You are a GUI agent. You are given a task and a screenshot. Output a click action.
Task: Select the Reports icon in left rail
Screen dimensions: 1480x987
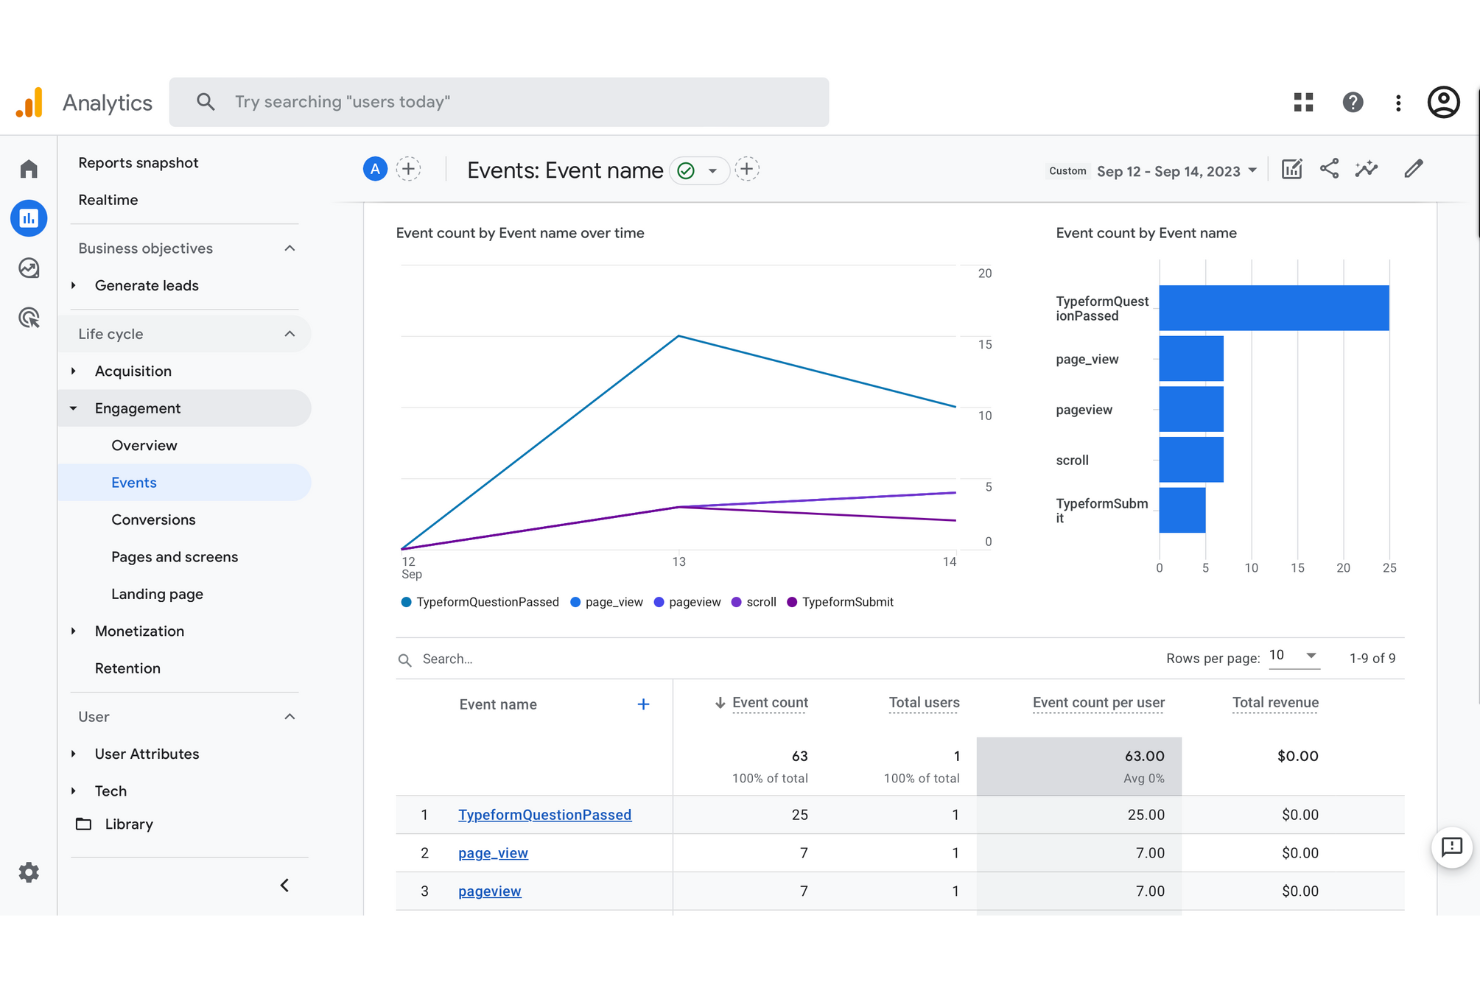(29, 218)
